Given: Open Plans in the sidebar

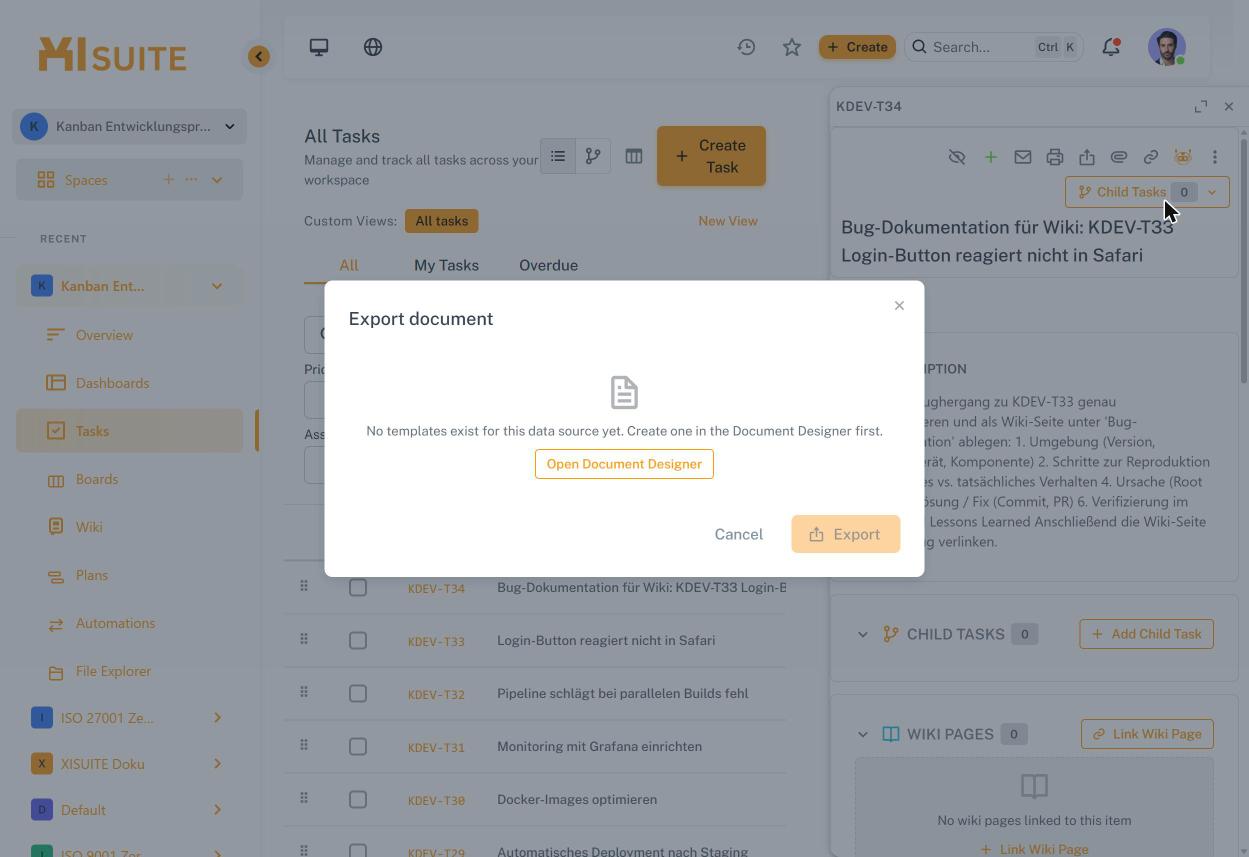Looking at the screenshot, I should [x=92, y=575].
